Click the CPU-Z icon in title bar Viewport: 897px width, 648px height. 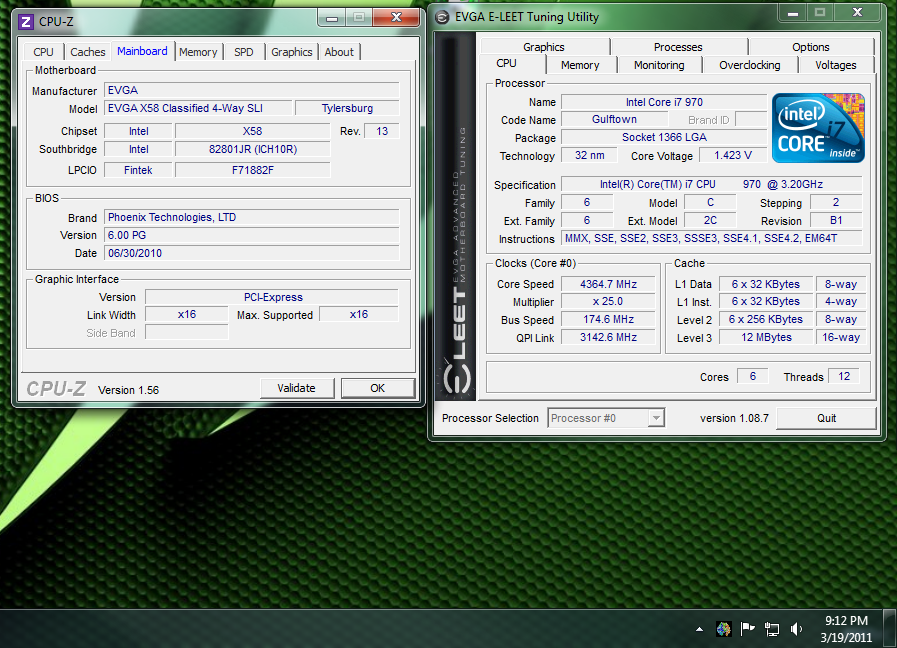tap(26, 20)
